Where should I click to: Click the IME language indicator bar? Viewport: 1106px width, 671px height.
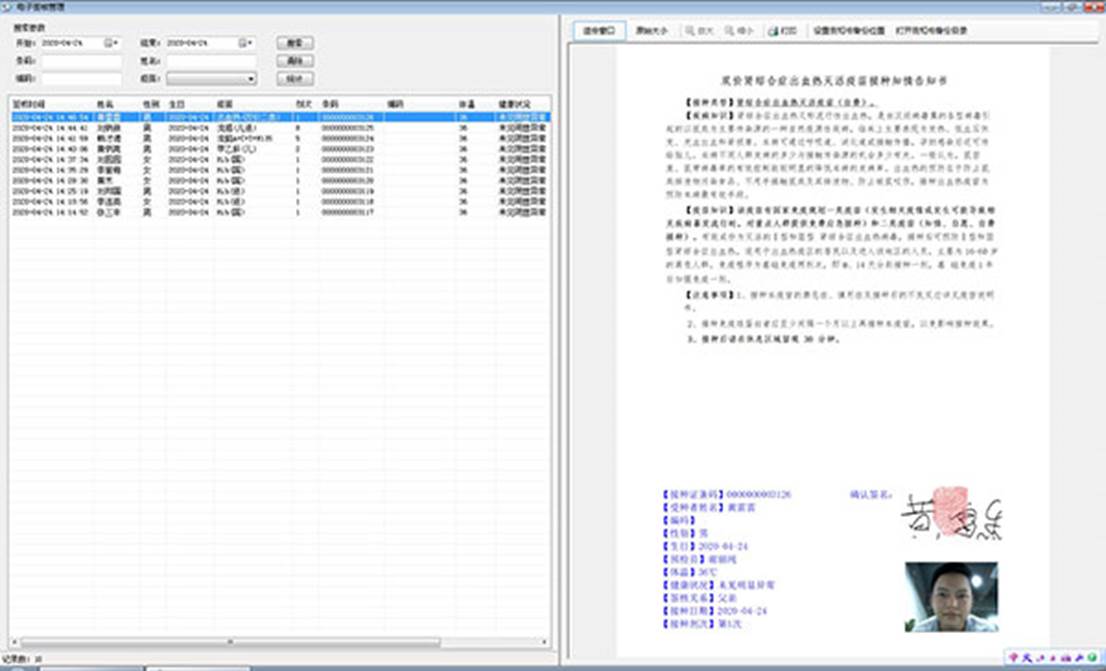(1052, 657)
